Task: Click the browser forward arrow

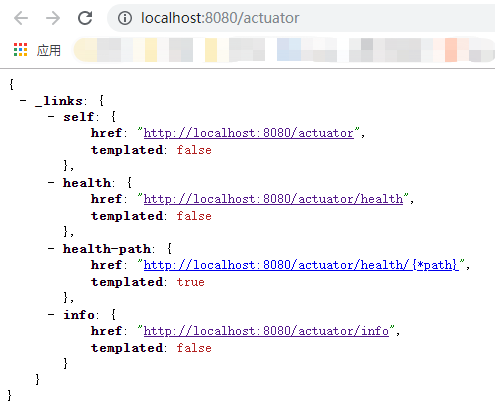Action: pyautogui.click(x=53, y=18)
